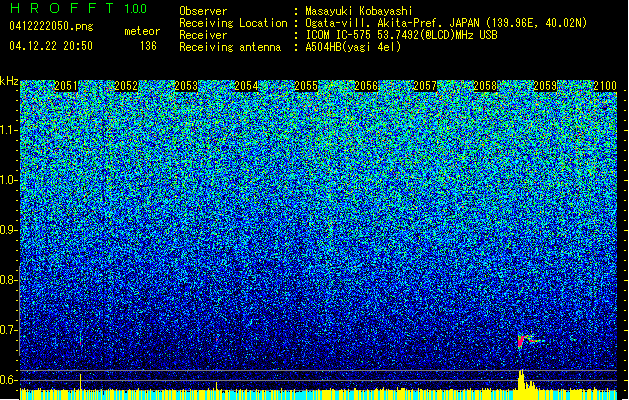629x400 pixels.
Task: Click the 2059 time marker
Action: (545, 86)
